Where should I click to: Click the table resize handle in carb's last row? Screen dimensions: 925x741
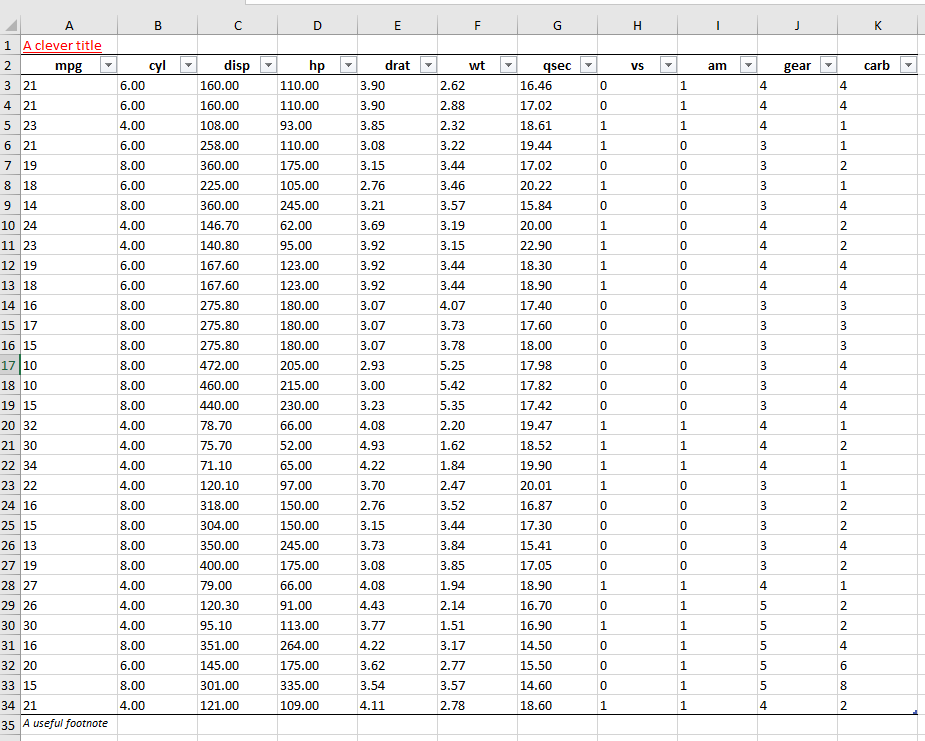(915, 712)
